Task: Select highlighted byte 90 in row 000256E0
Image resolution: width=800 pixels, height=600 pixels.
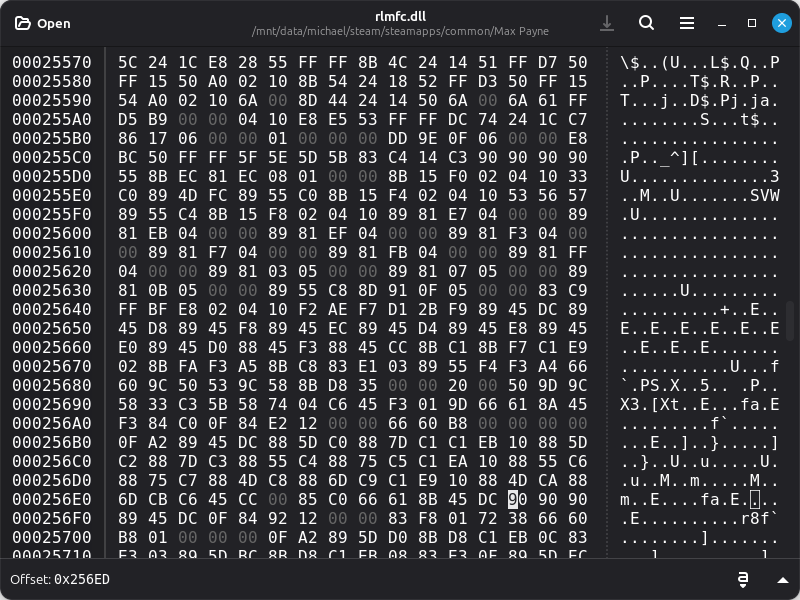Action: coord(513,500)
